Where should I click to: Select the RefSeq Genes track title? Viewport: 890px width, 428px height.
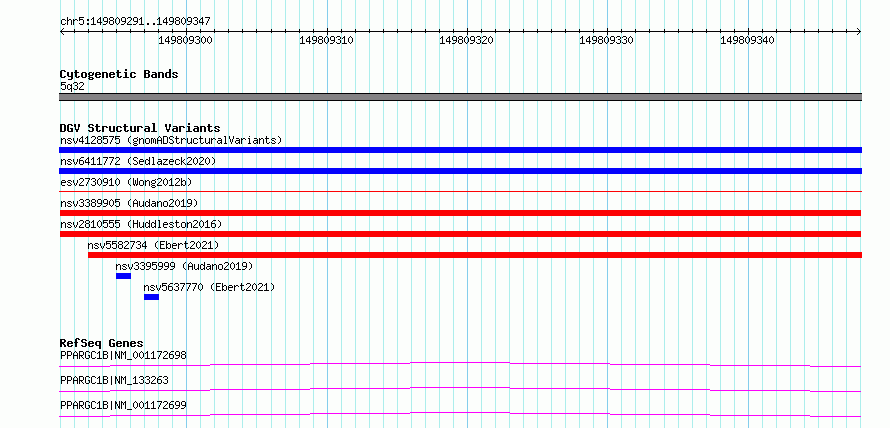tap(102, 343)
